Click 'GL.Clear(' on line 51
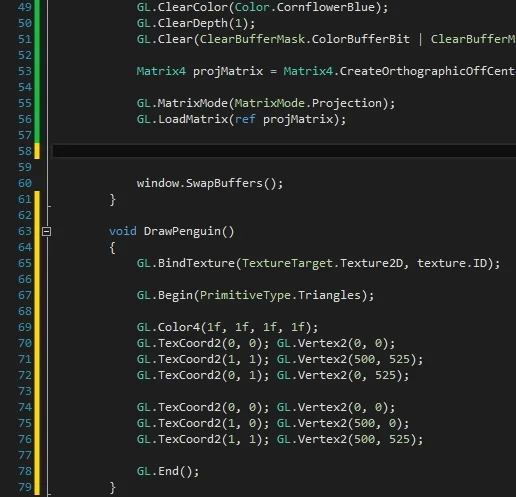Screen dimensions: 516x497 click(x=168, y=39)
